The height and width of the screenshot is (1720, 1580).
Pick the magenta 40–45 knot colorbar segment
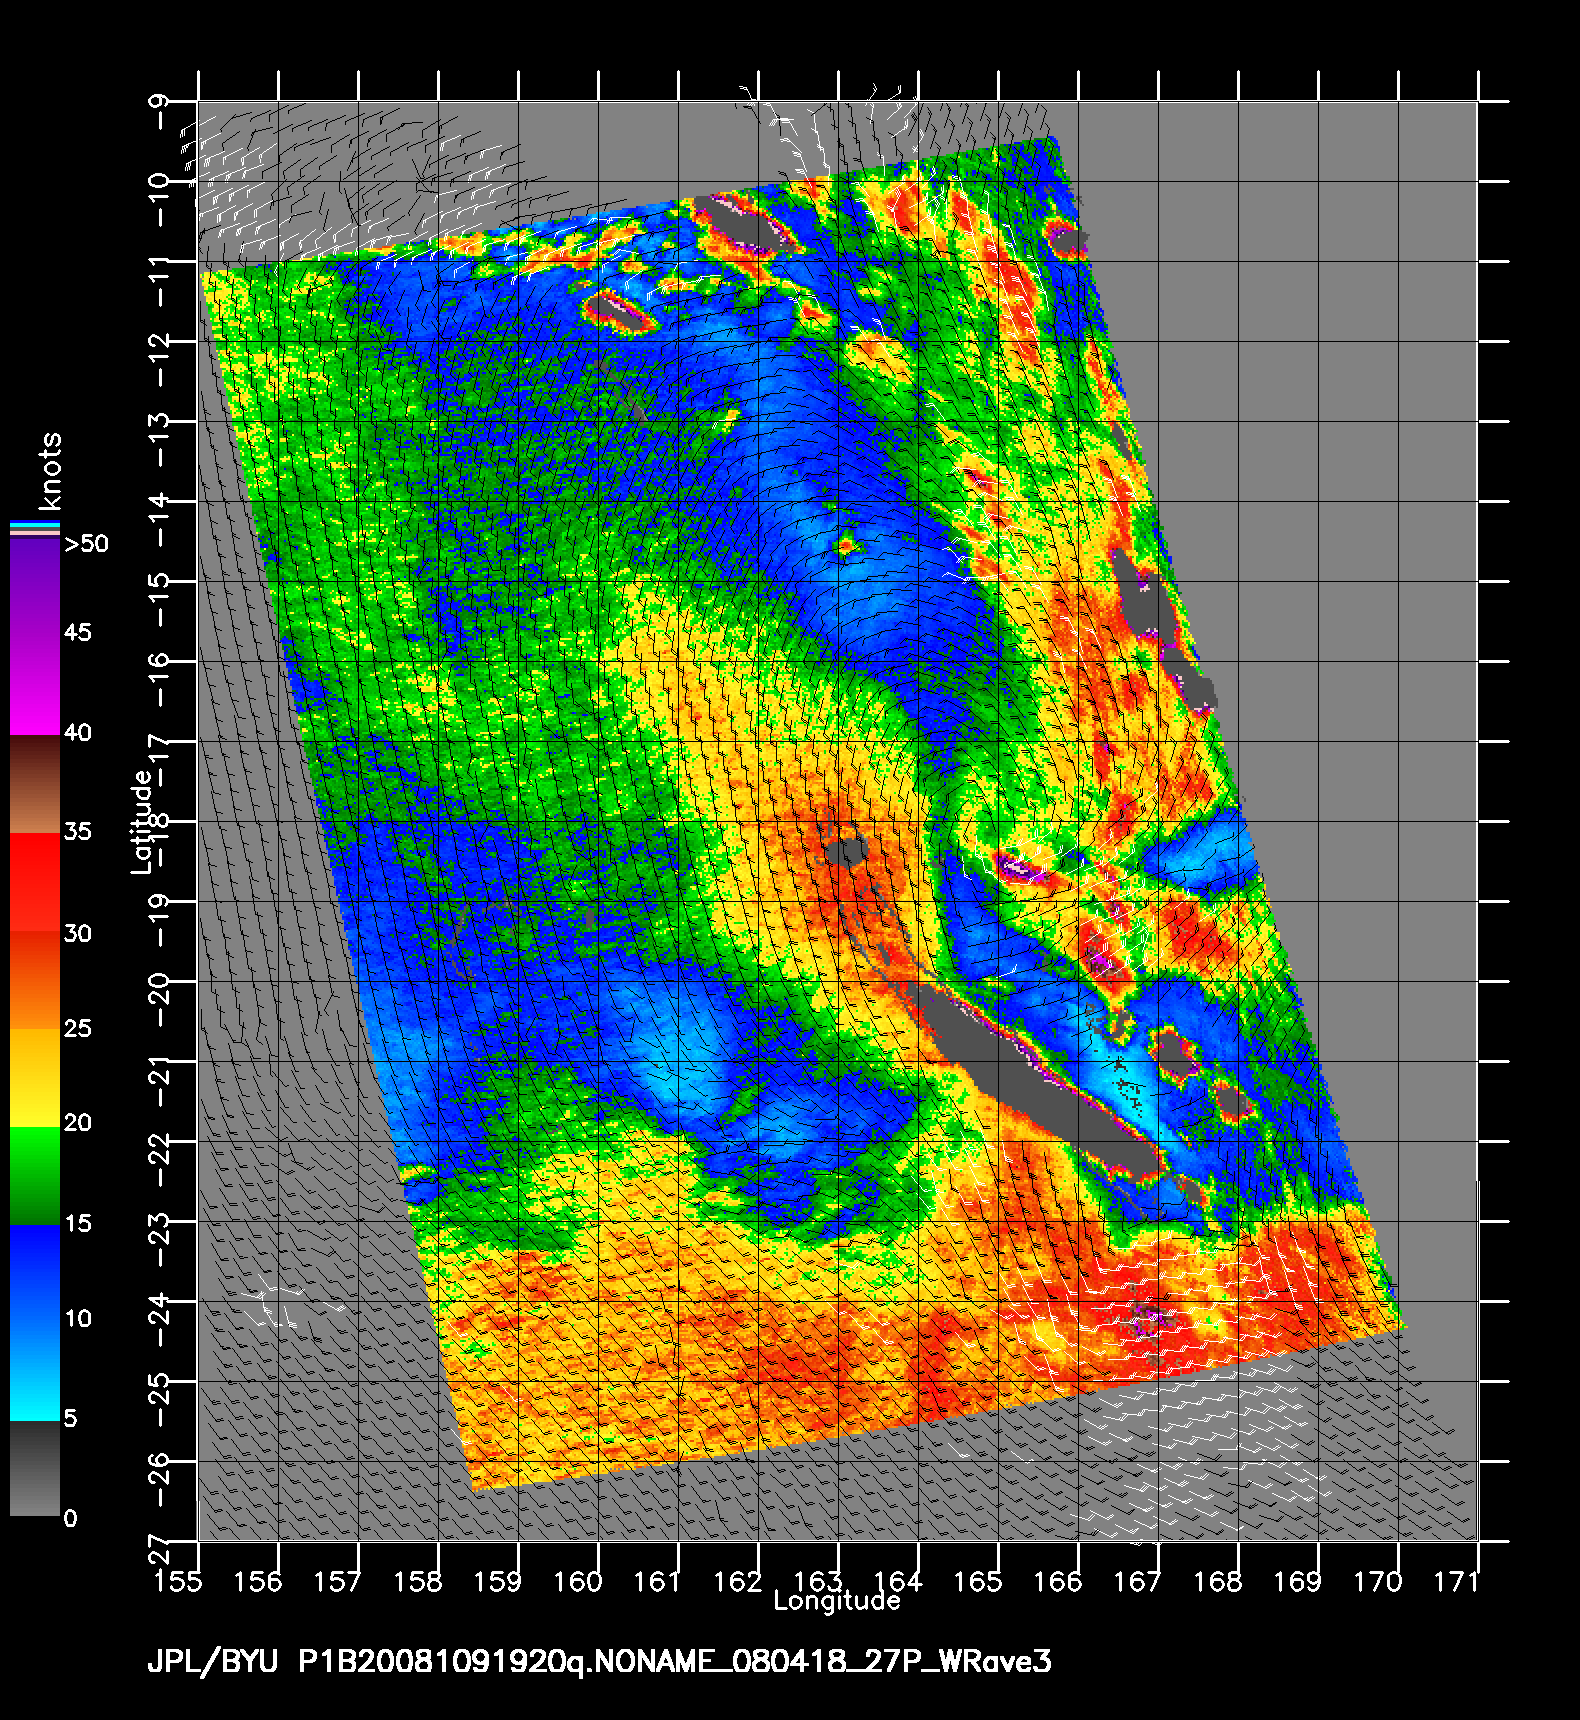tap(35, 687)
